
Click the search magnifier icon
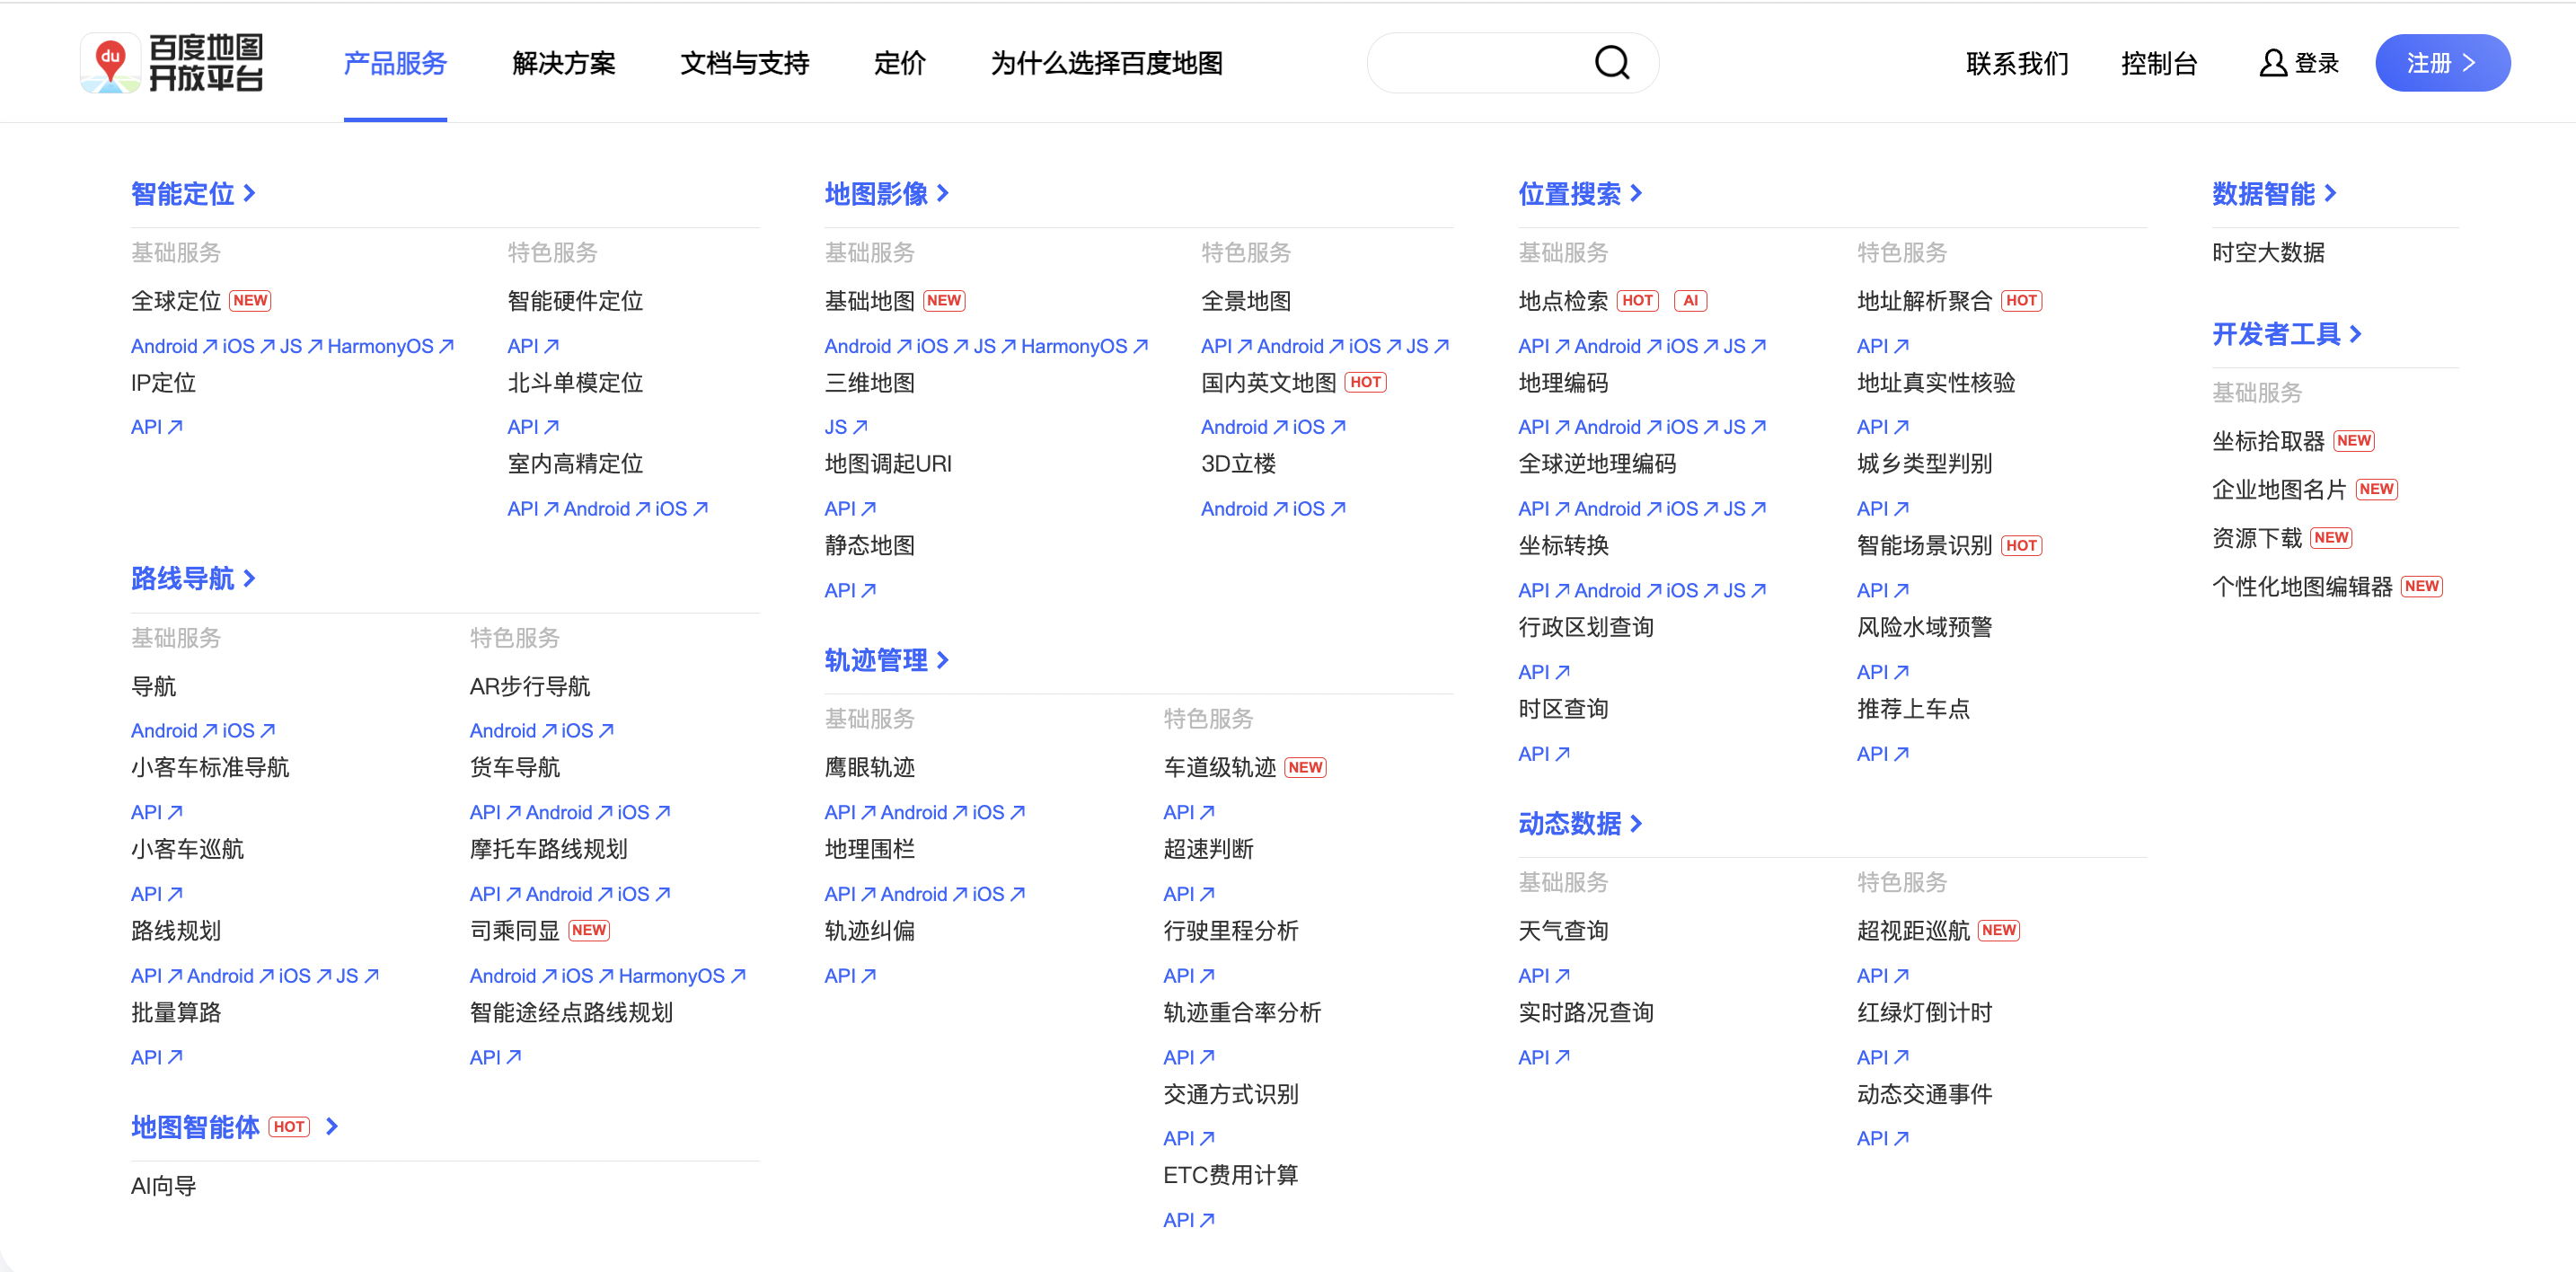1611,63
